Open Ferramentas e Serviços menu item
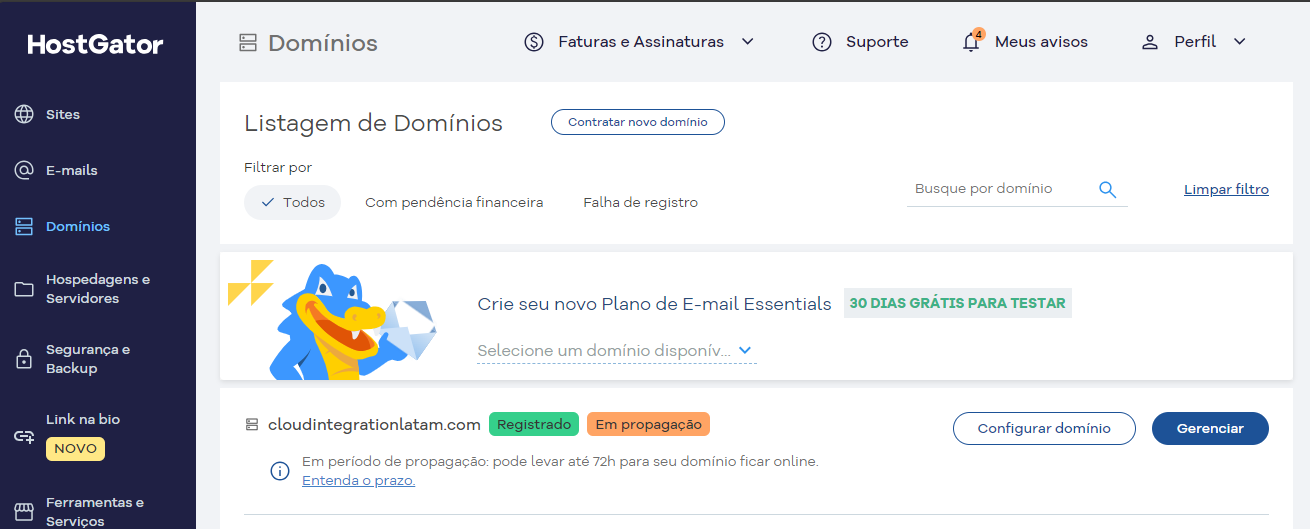Screen dimensions: 1310x529 95,511
